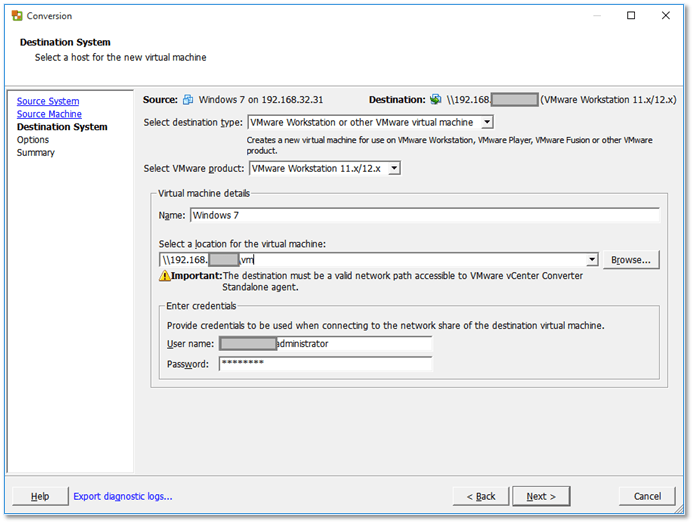
Task: Click the Conversion window app icon
Action: coord(17,16)
